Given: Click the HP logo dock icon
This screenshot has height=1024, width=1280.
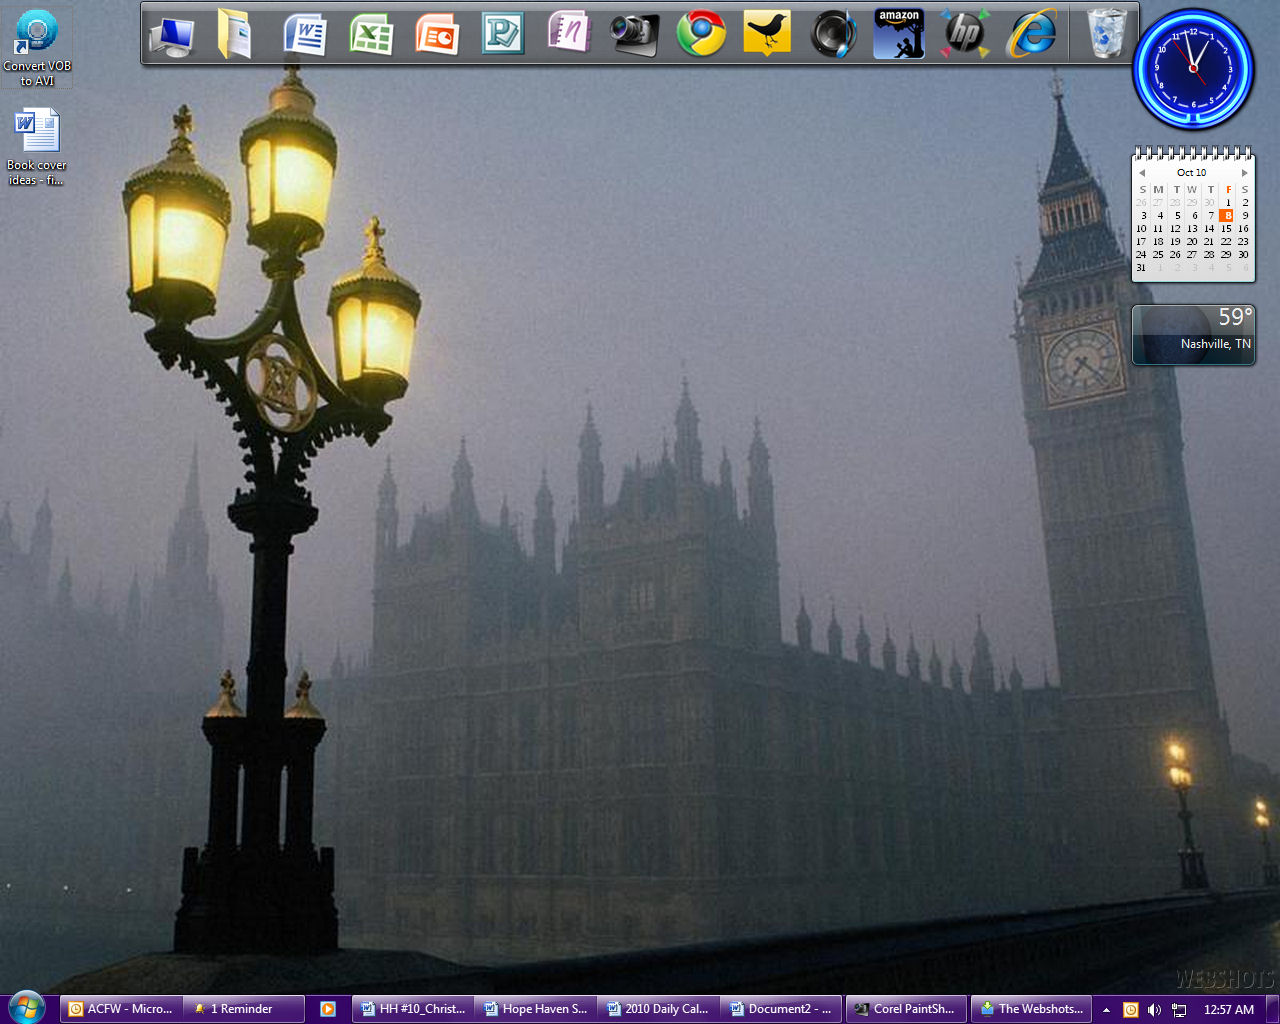Looking at the screenshot, I should pyautogui.click(x=965, y=35).
